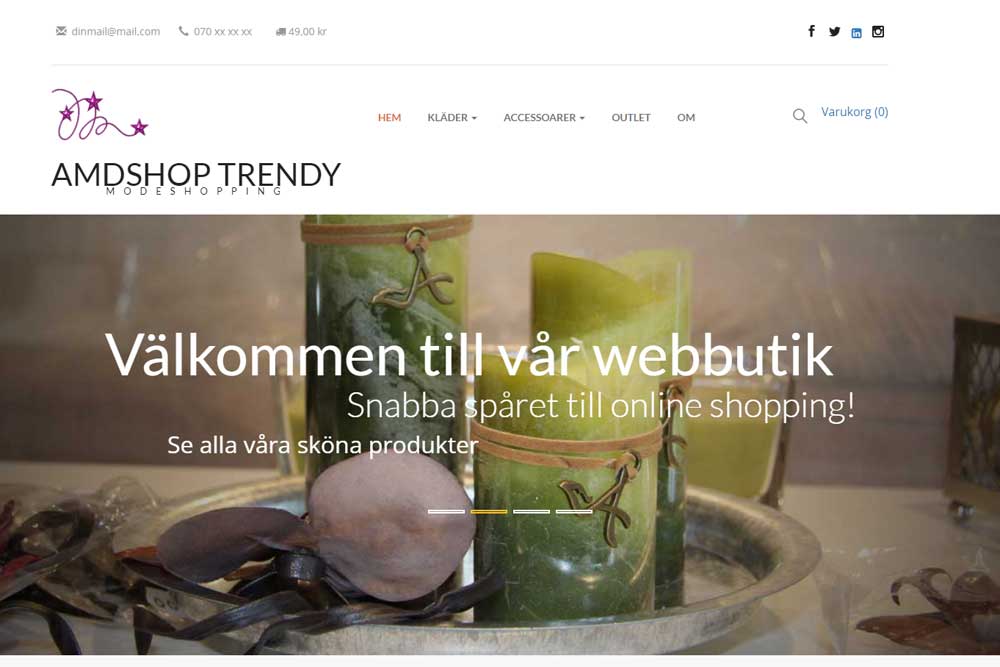Select the first slider indicator bar

[446, 511]
